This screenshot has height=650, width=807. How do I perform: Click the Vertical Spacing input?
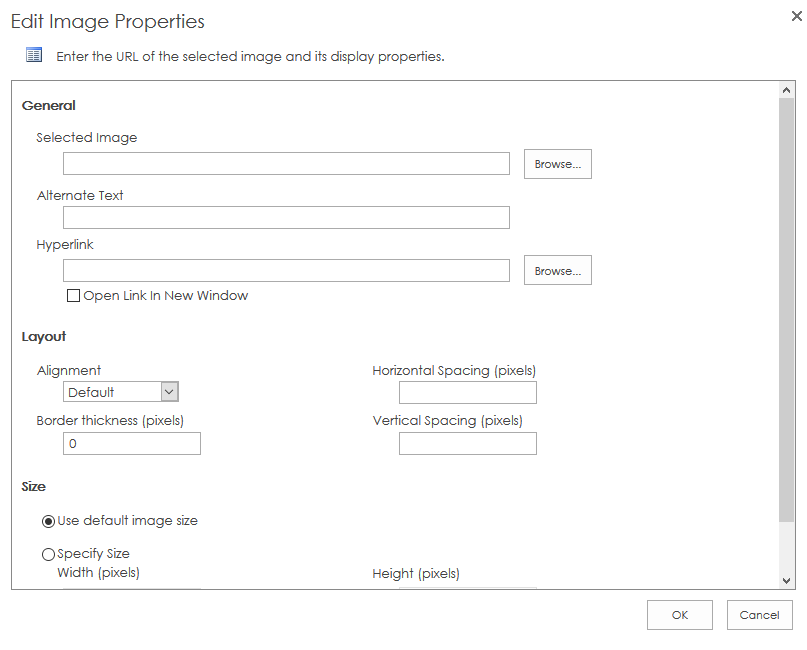click(468, 444)
